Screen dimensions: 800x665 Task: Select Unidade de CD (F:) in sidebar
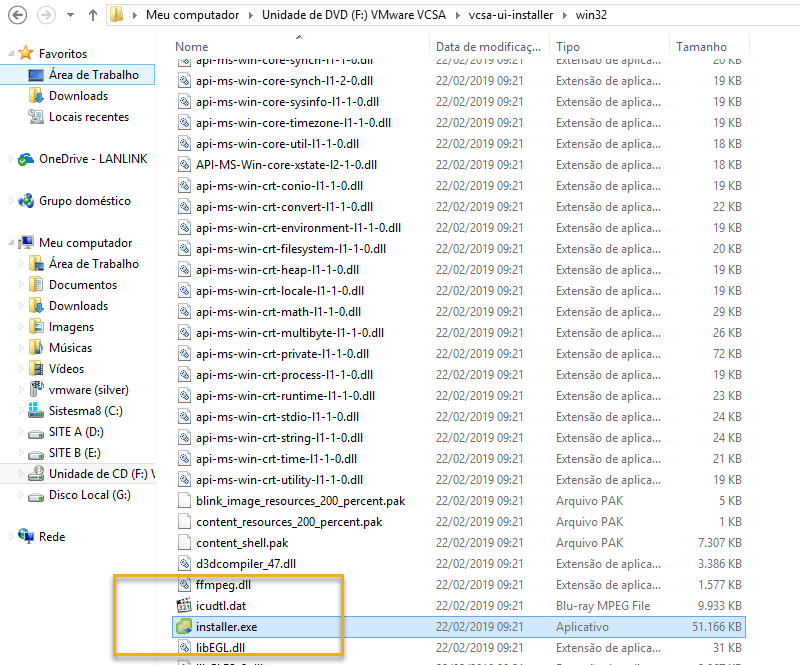[98, 474]
